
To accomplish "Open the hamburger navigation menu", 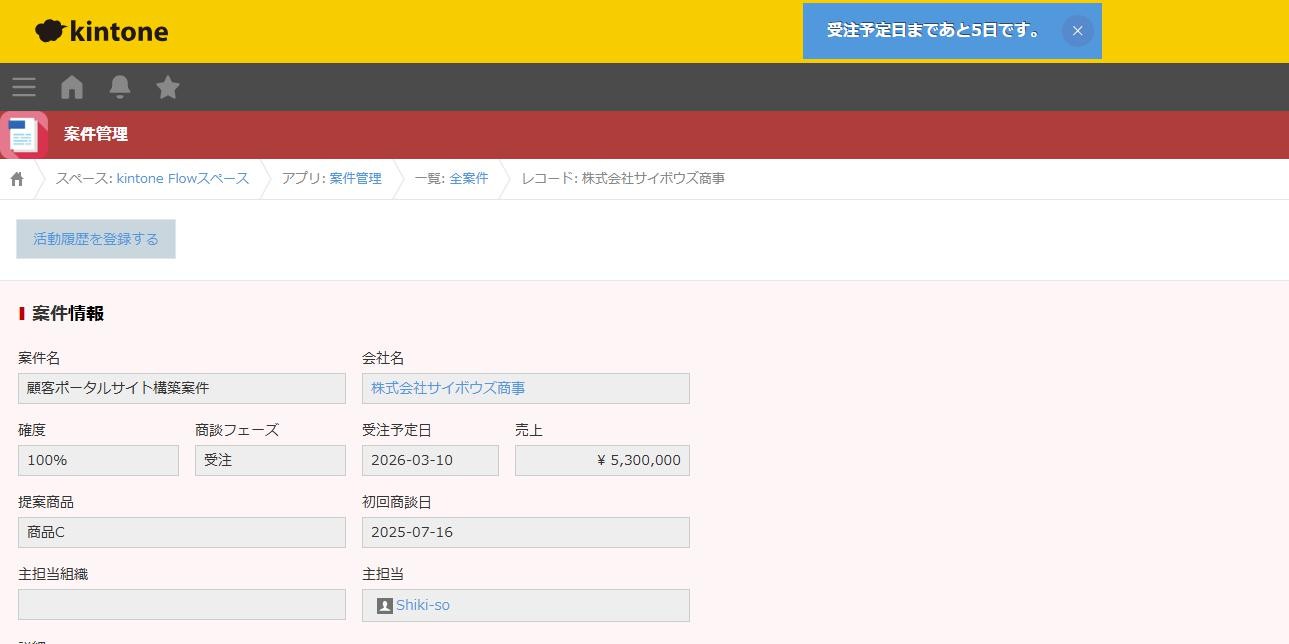I will point(23,86).
